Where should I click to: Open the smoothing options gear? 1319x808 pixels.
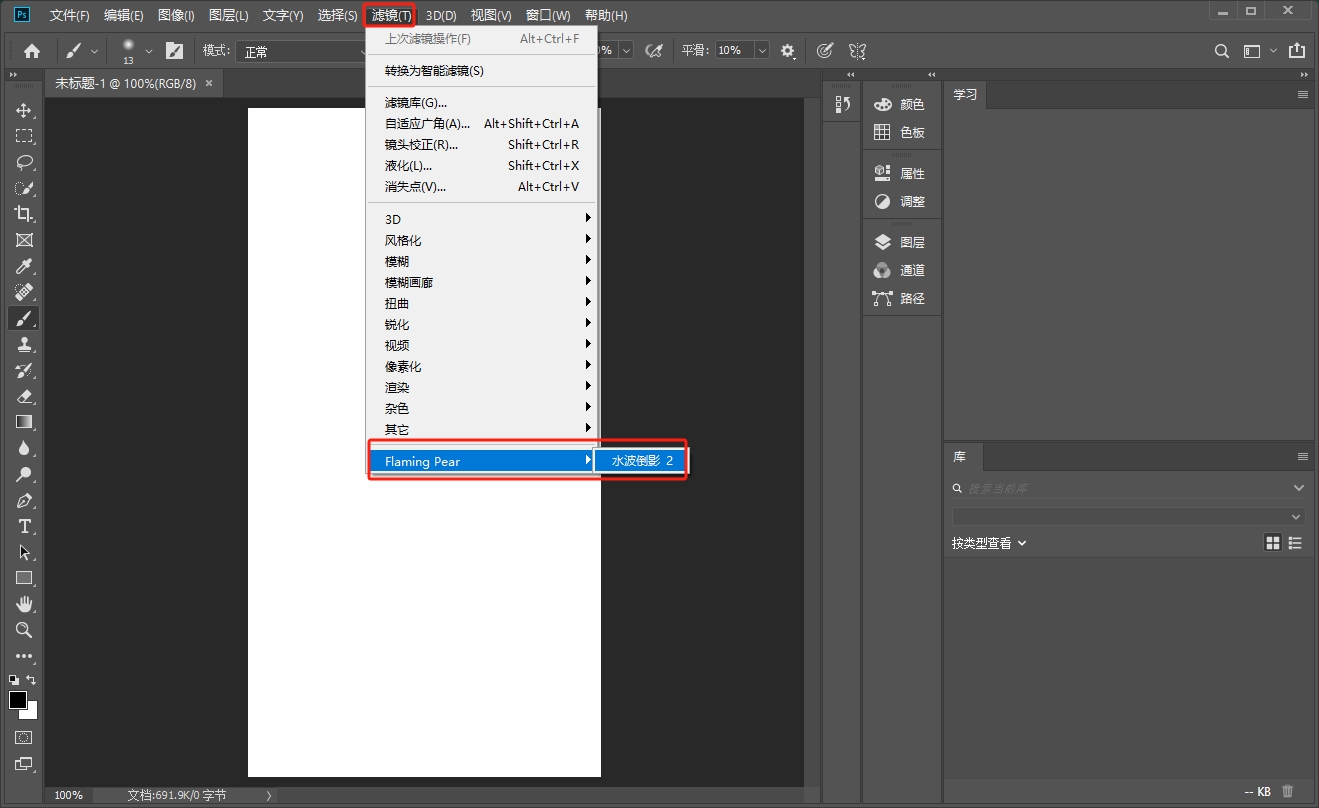pyautogui.click(x=788, y=50)
